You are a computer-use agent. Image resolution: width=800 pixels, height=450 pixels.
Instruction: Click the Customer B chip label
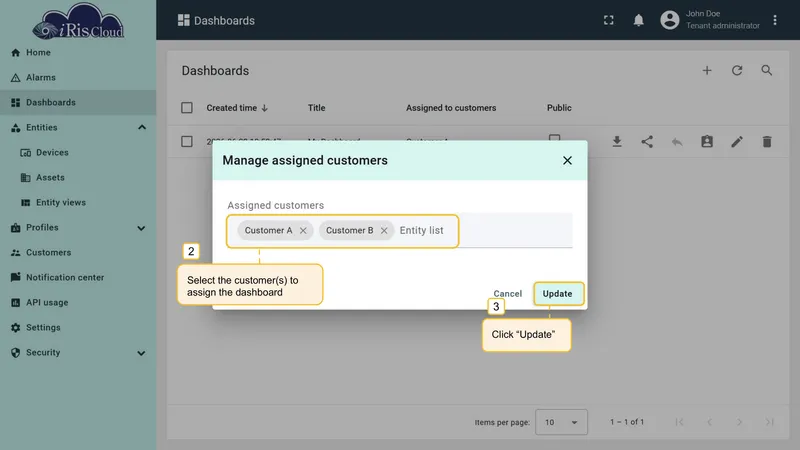tap(349, 231)
